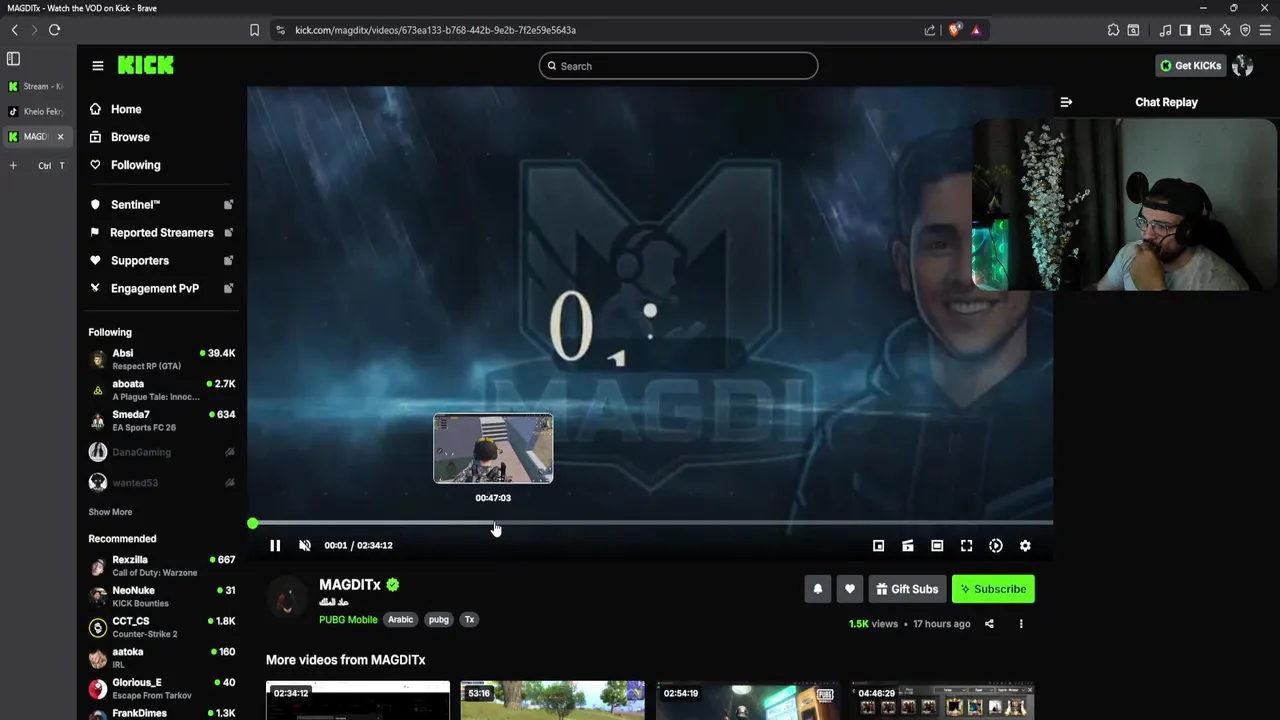Open the 02:34:12 video thumbnail

tap(358, 700)
